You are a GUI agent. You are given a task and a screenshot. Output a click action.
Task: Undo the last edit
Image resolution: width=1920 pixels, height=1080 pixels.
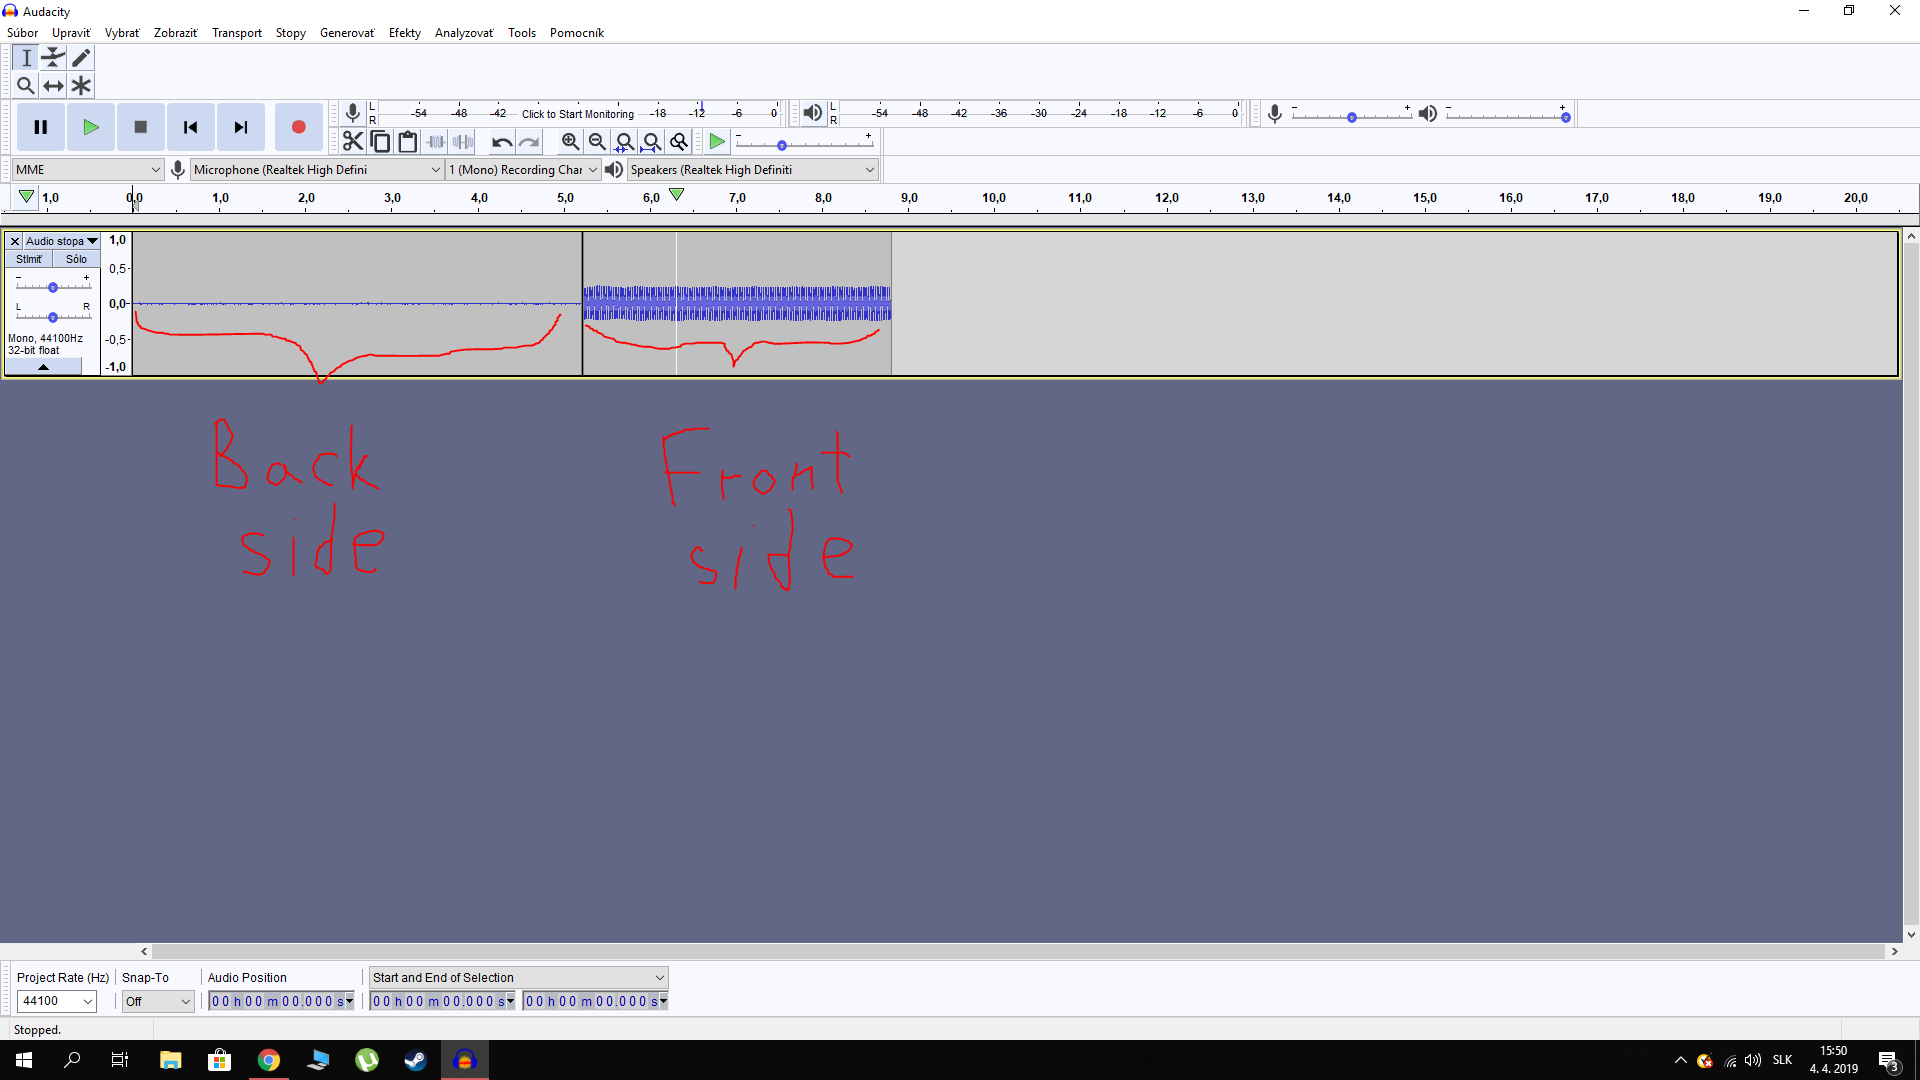(503, 141)
